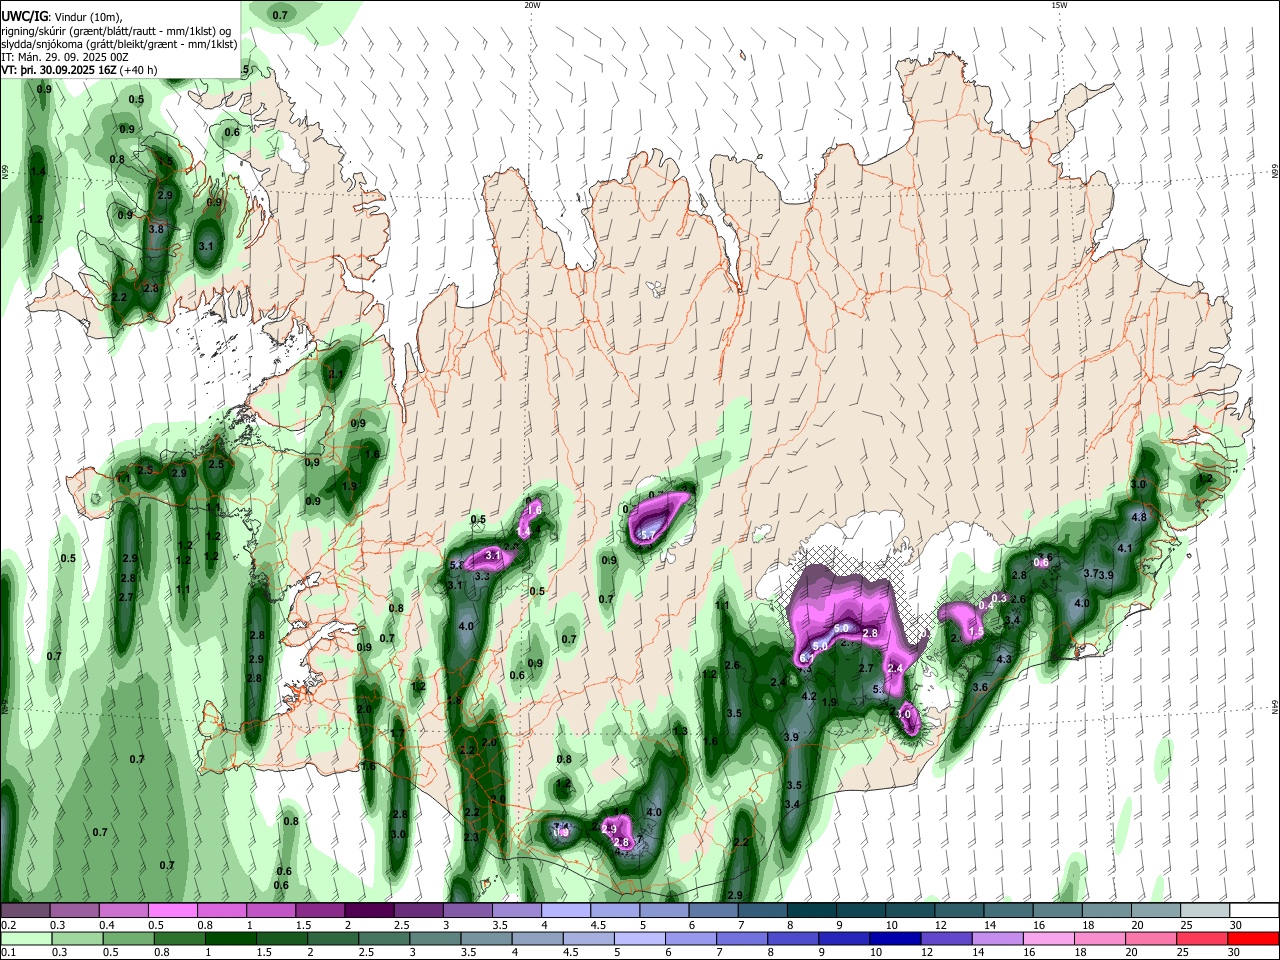Click the 1.3 precipitation value on the map
Viewport: 1280px width, 960px height.
pyautogui.click(x=681, y=731)
